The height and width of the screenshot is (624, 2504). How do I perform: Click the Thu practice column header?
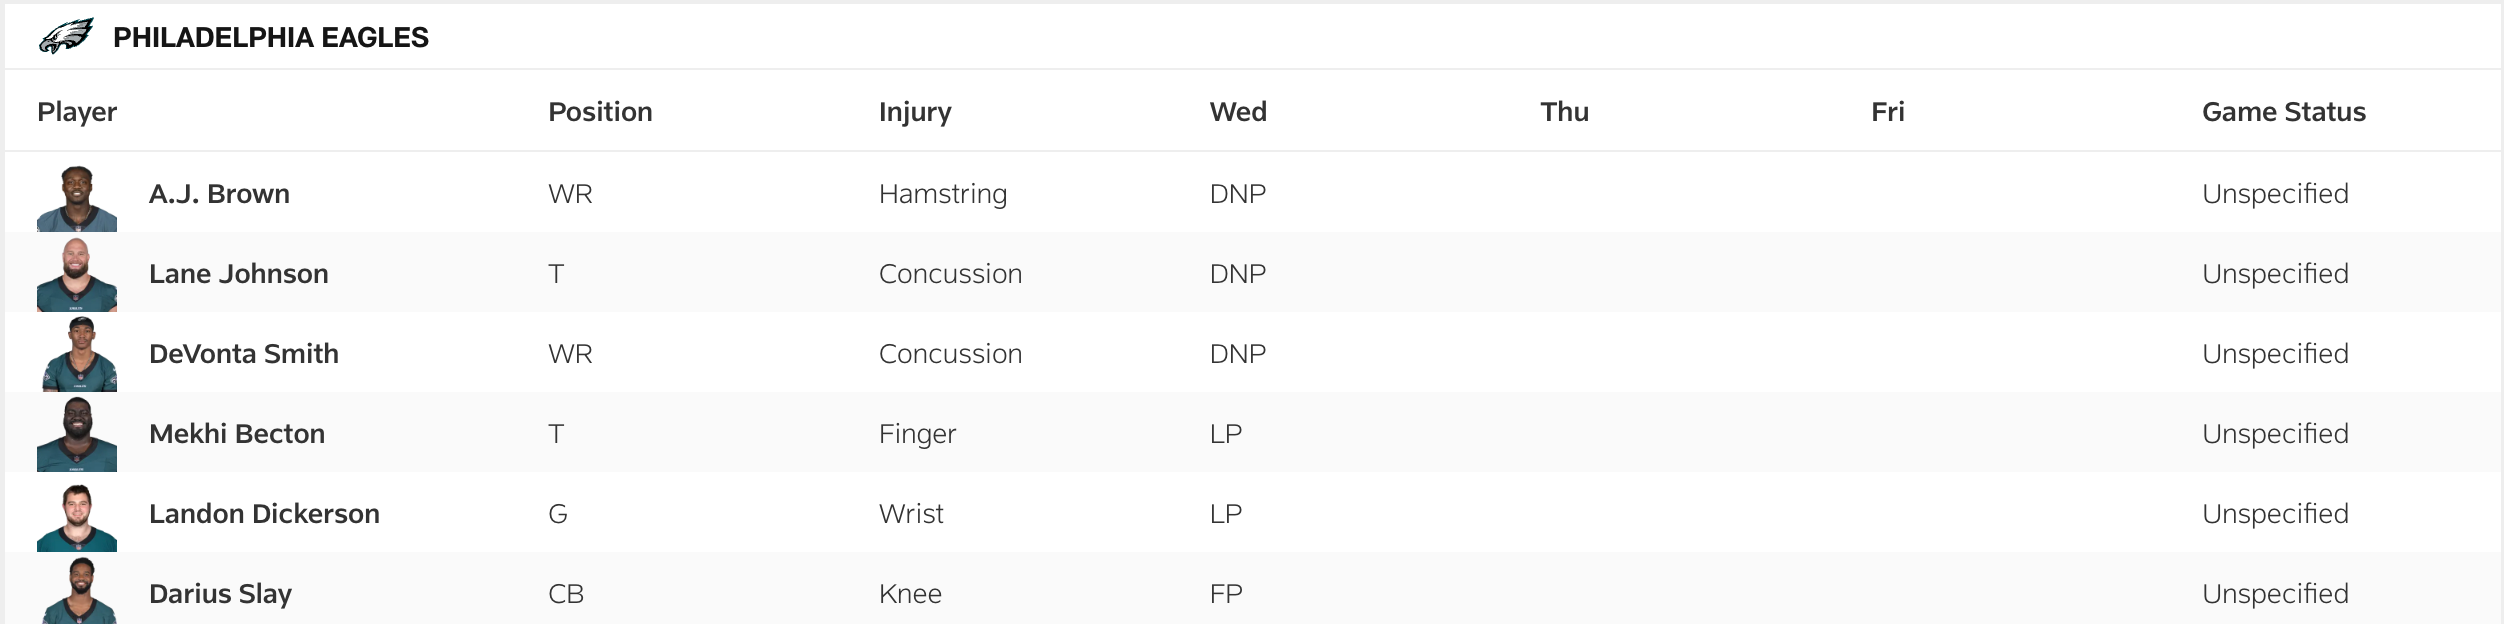1564,112
